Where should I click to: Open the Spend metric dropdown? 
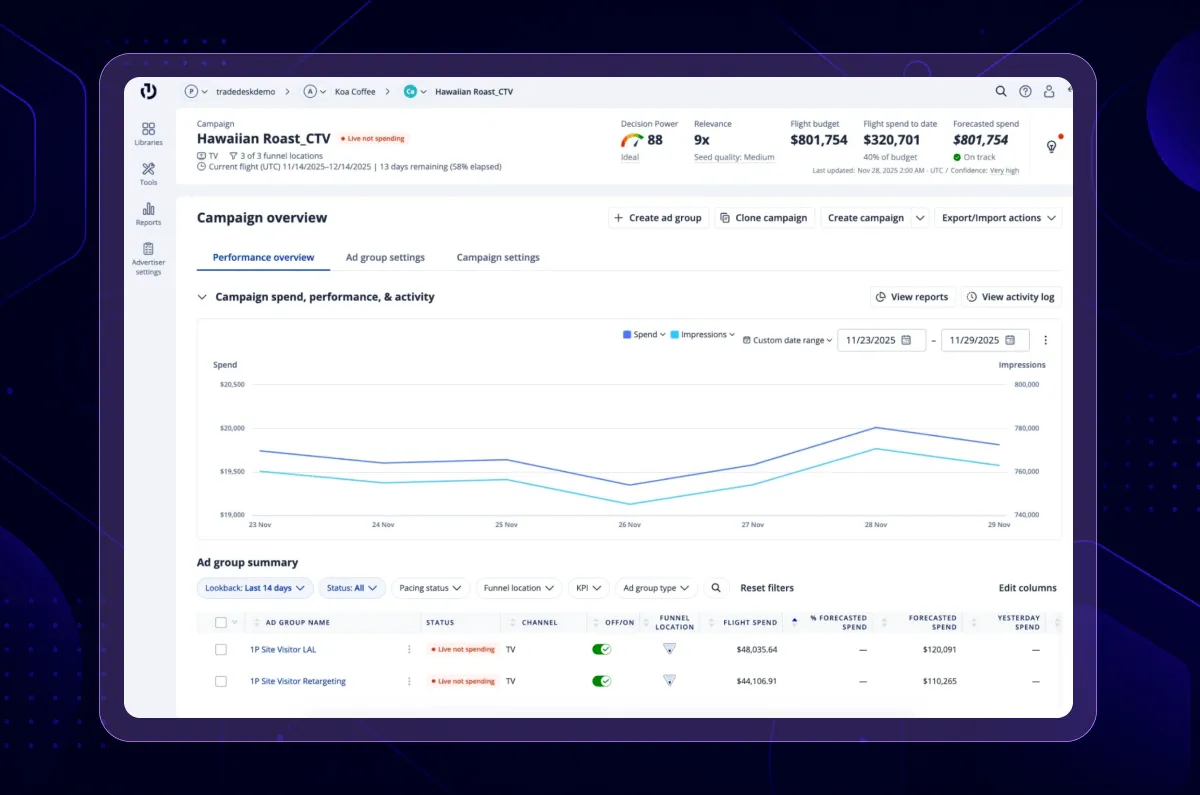tap(644, 335)
